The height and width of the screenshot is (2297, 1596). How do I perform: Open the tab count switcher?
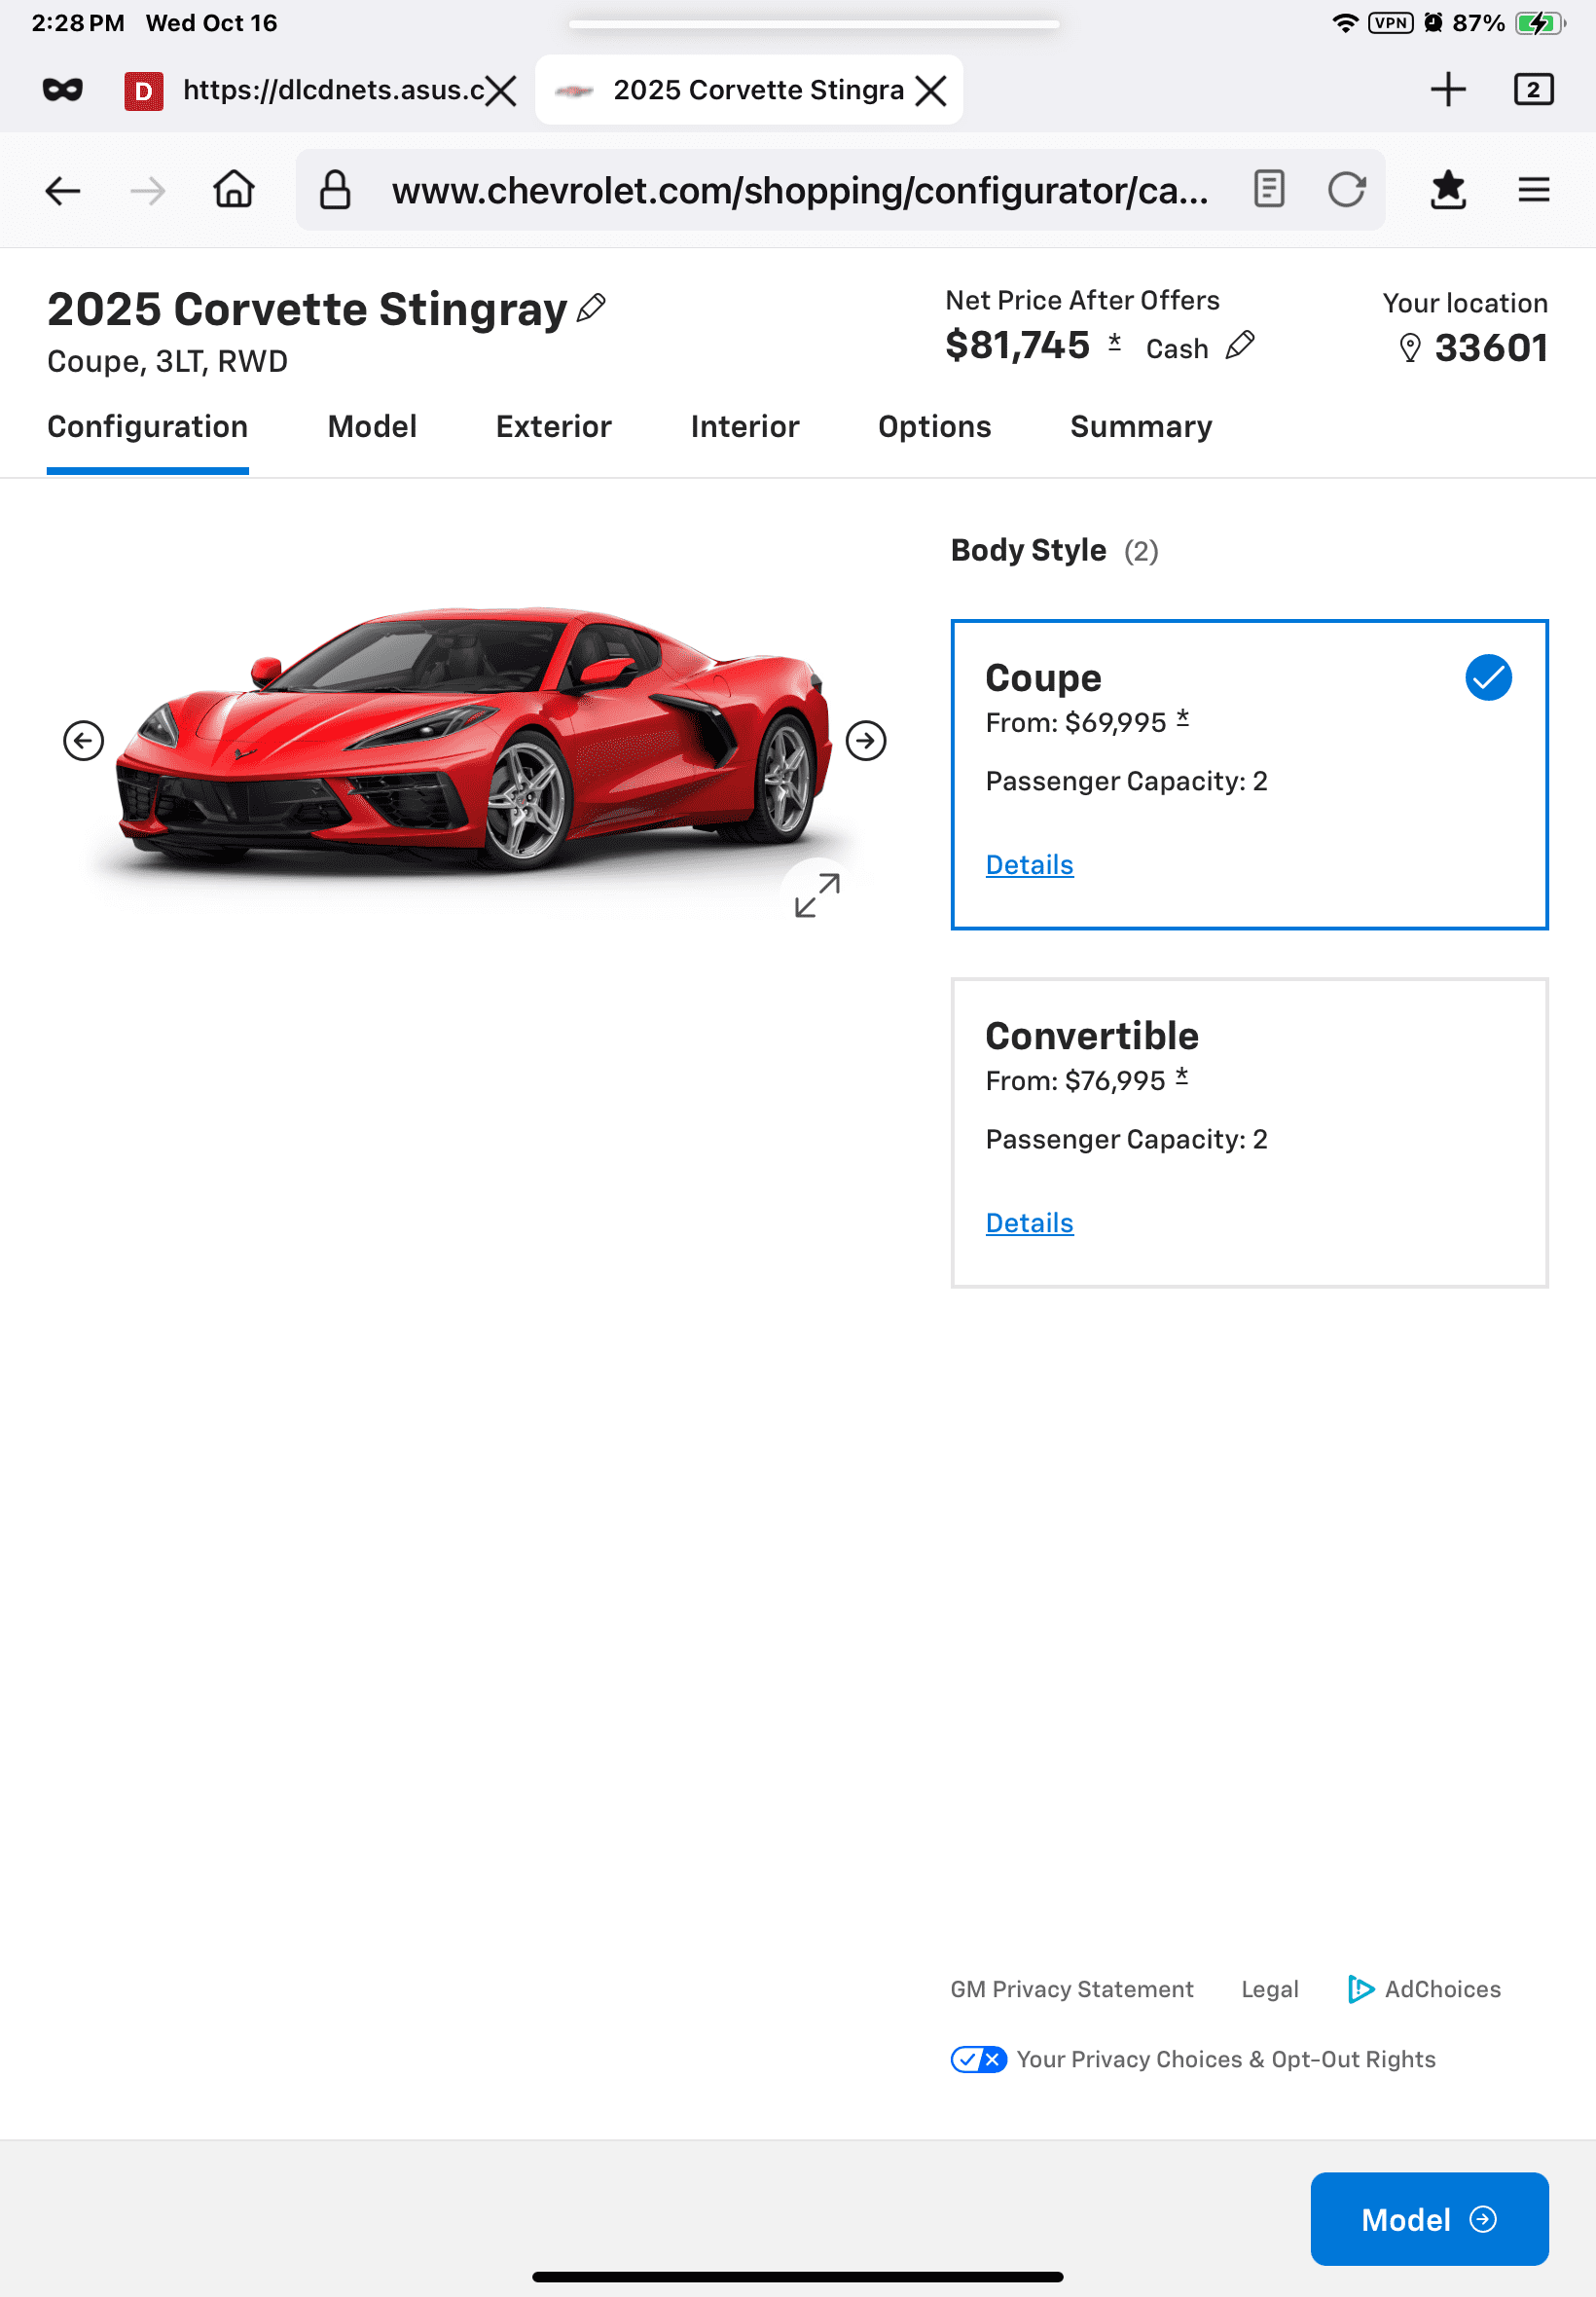coord(1532,90)
